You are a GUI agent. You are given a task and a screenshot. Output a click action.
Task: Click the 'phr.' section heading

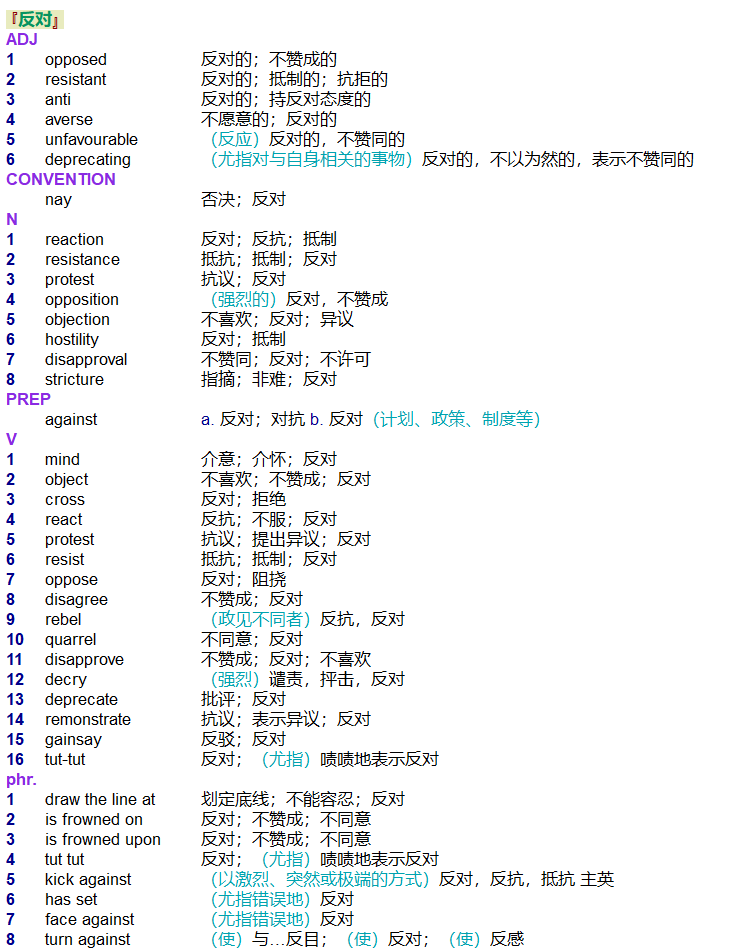pyautogui.click(x=21, y=780)
